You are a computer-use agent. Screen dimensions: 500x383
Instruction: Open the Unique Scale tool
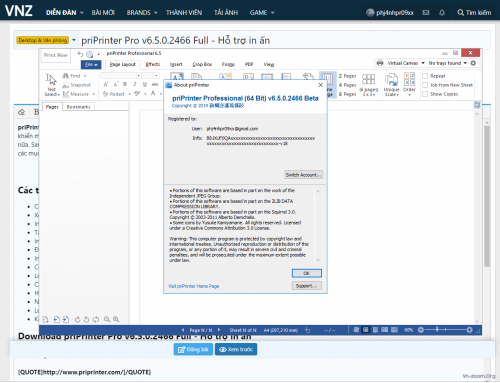(x=391, y=85)
